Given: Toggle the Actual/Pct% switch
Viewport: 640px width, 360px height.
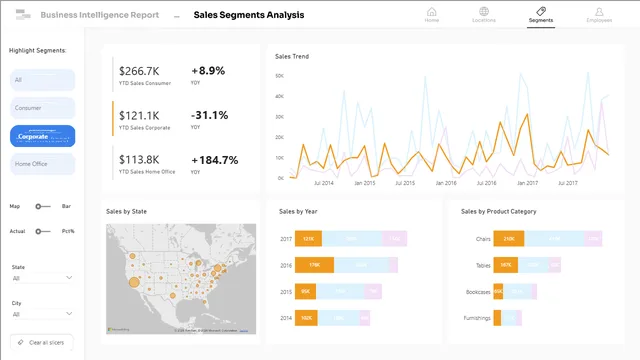Looking at the screenshot, I should pos(43,231).
